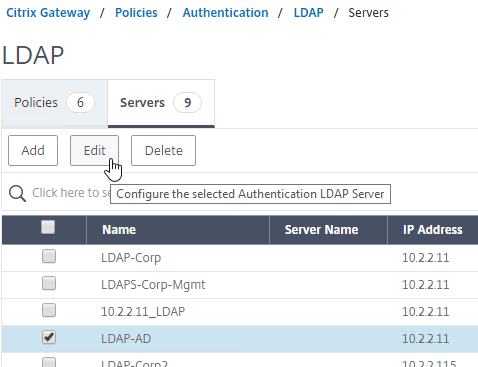Click the Add button
Screen dimensions: 478x367
[x=33, y=150]
